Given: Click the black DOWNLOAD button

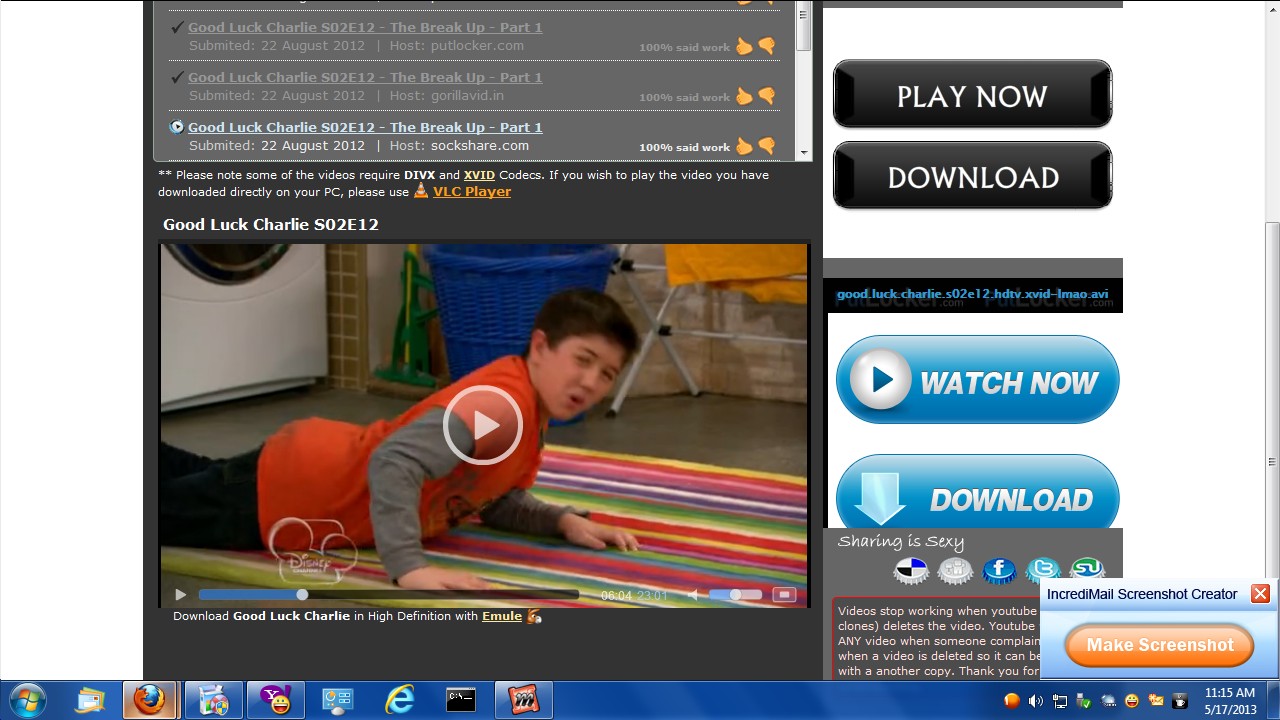Looking at the screenshot, I should pyautogui.click(x=972, y=175).
